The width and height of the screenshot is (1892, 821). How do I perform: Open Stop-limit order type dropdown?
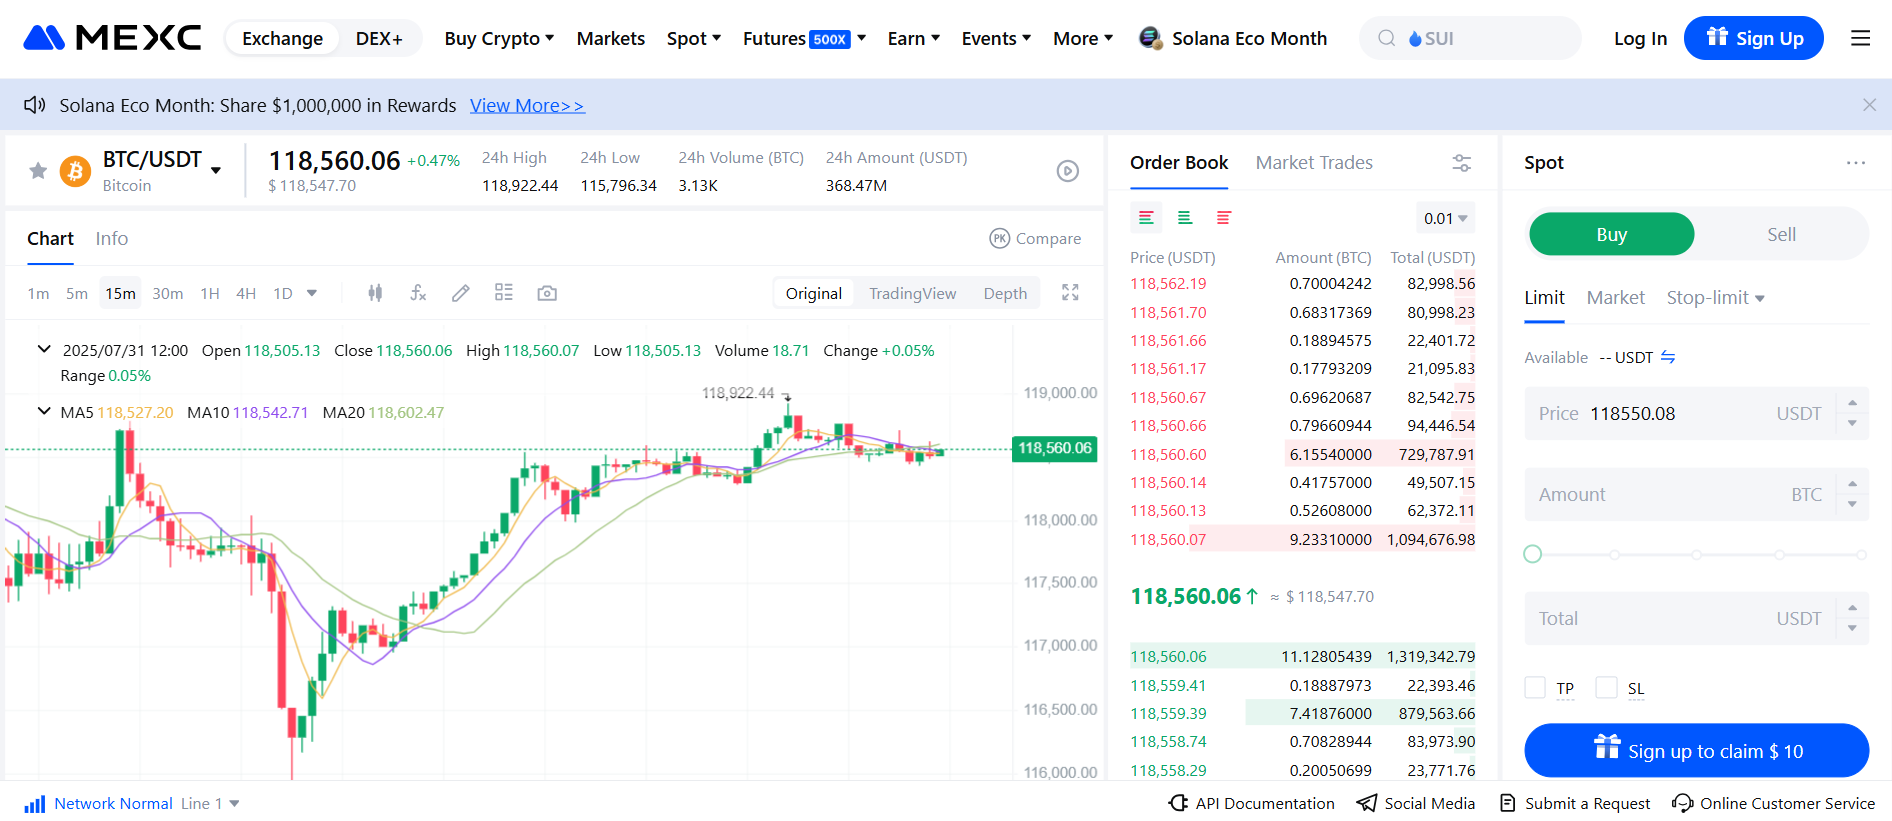[1715, 297]
